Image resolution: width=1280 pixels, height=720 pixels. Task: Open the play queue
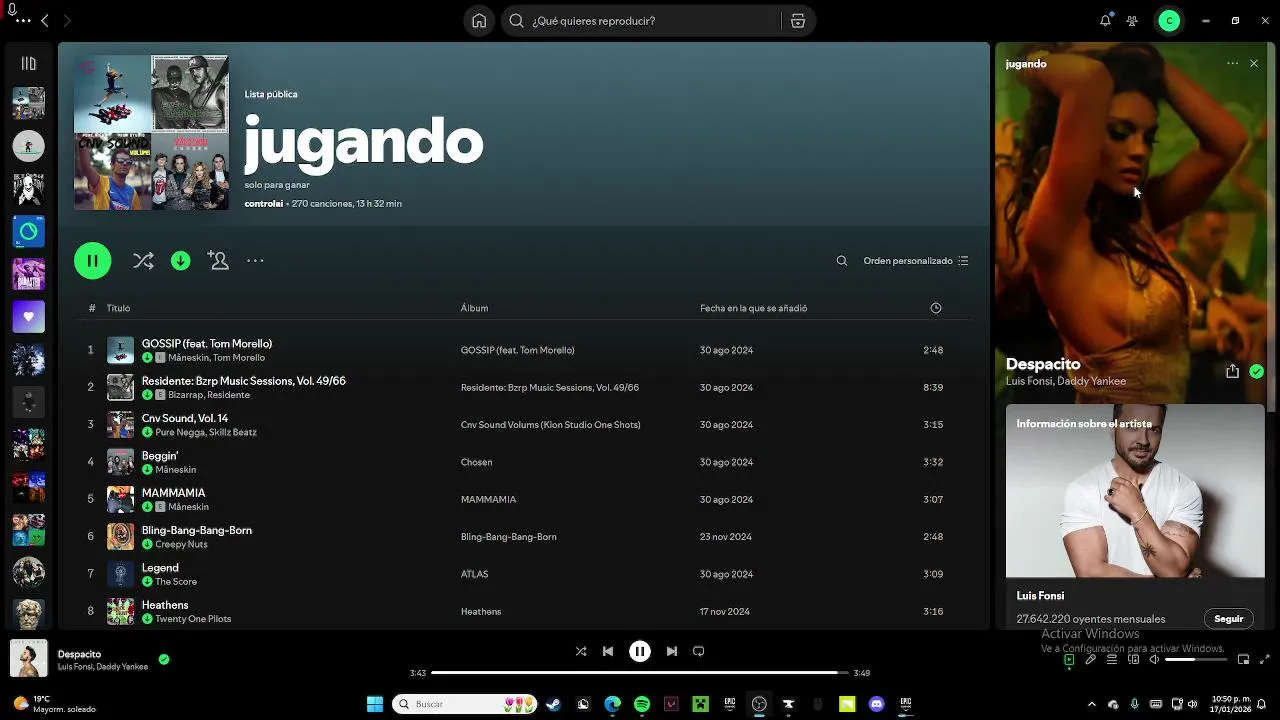(x=1112, y=660)
